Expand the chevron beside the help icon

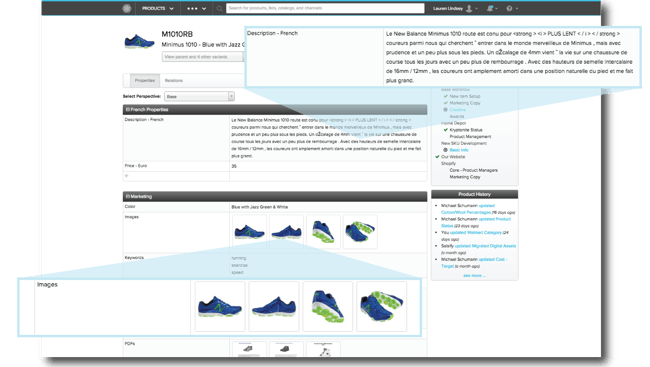pos(517,8)
